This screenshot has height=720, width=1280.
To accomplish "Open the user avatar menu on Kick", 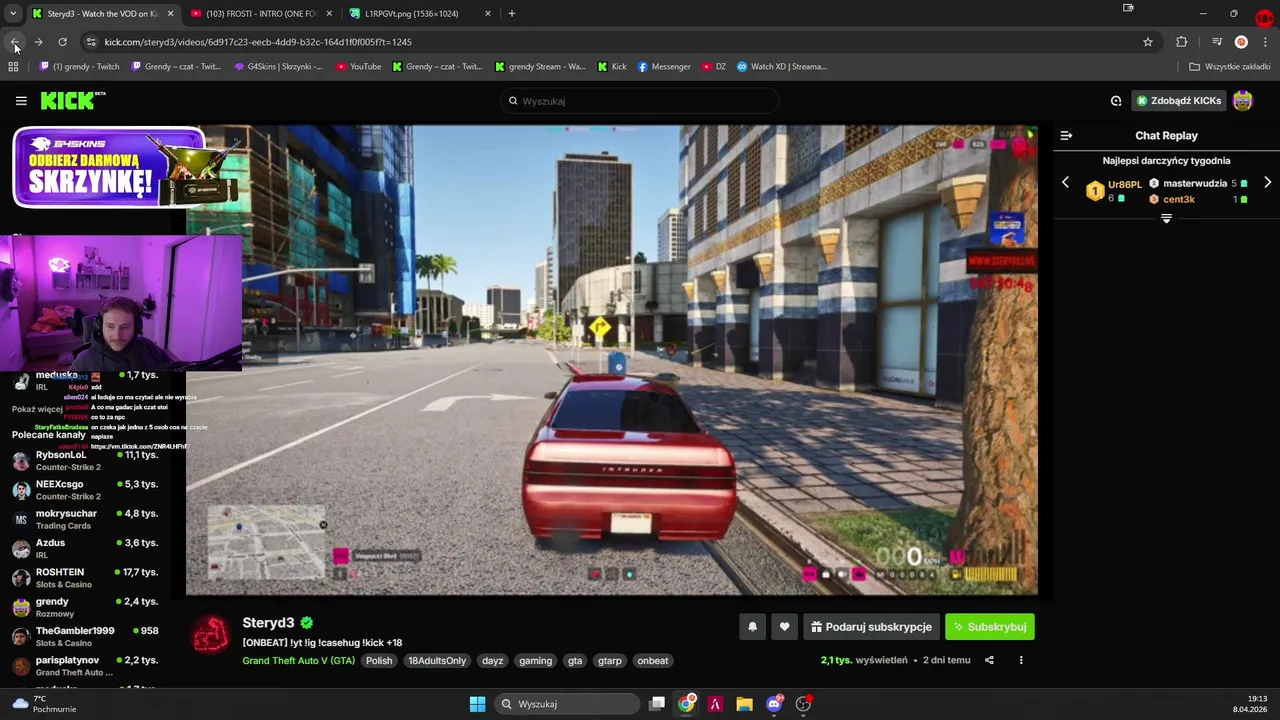I will (1243, 101).
